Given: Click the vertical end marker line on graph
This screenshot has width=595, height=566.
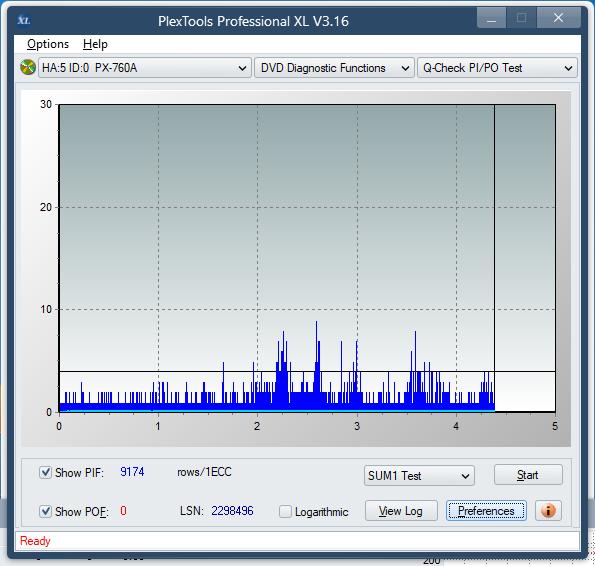Looking at the screenshot, I should (494, 258).
